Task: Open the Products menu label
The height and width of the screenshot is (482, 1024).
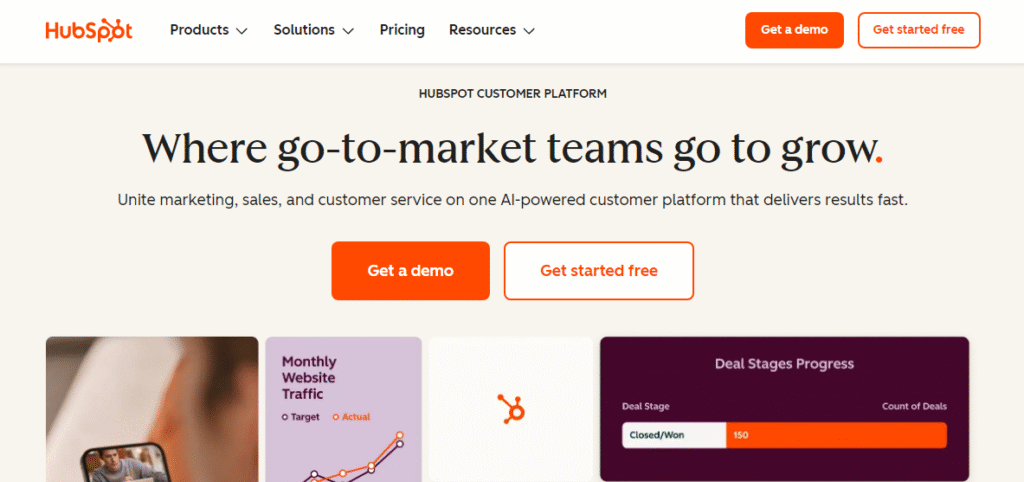Action: [x=199, y=30]
